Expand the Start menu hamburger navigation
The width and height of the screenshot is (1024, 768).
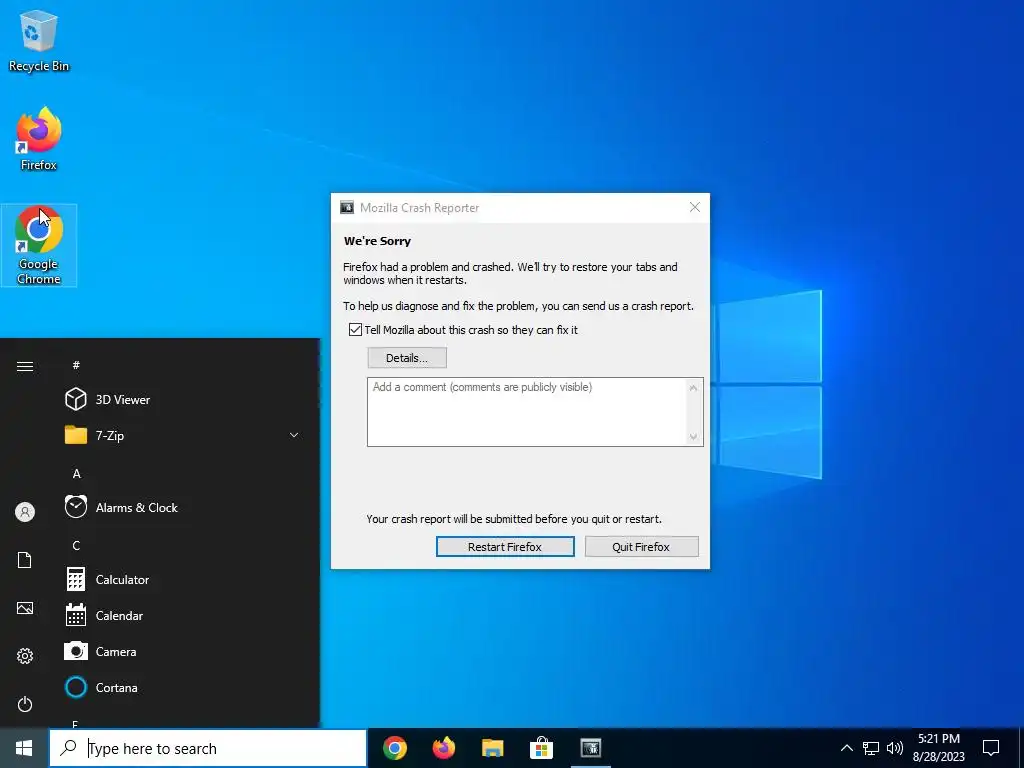25,366
